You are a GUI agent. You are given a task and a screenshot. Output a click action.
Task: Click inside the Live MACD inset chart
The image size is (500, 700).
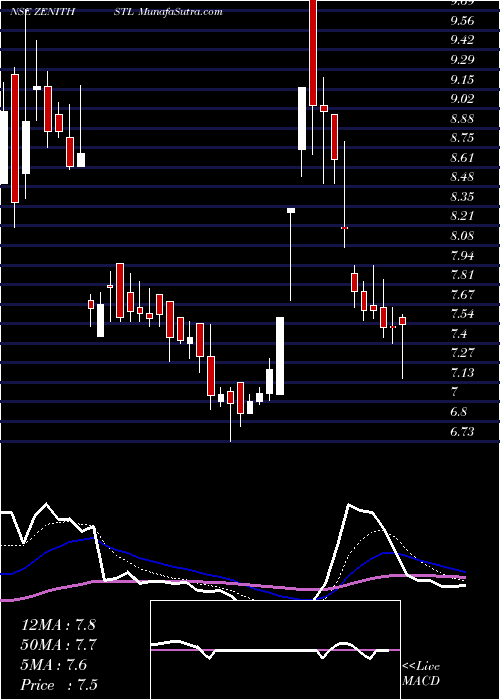tap(275, 650)
